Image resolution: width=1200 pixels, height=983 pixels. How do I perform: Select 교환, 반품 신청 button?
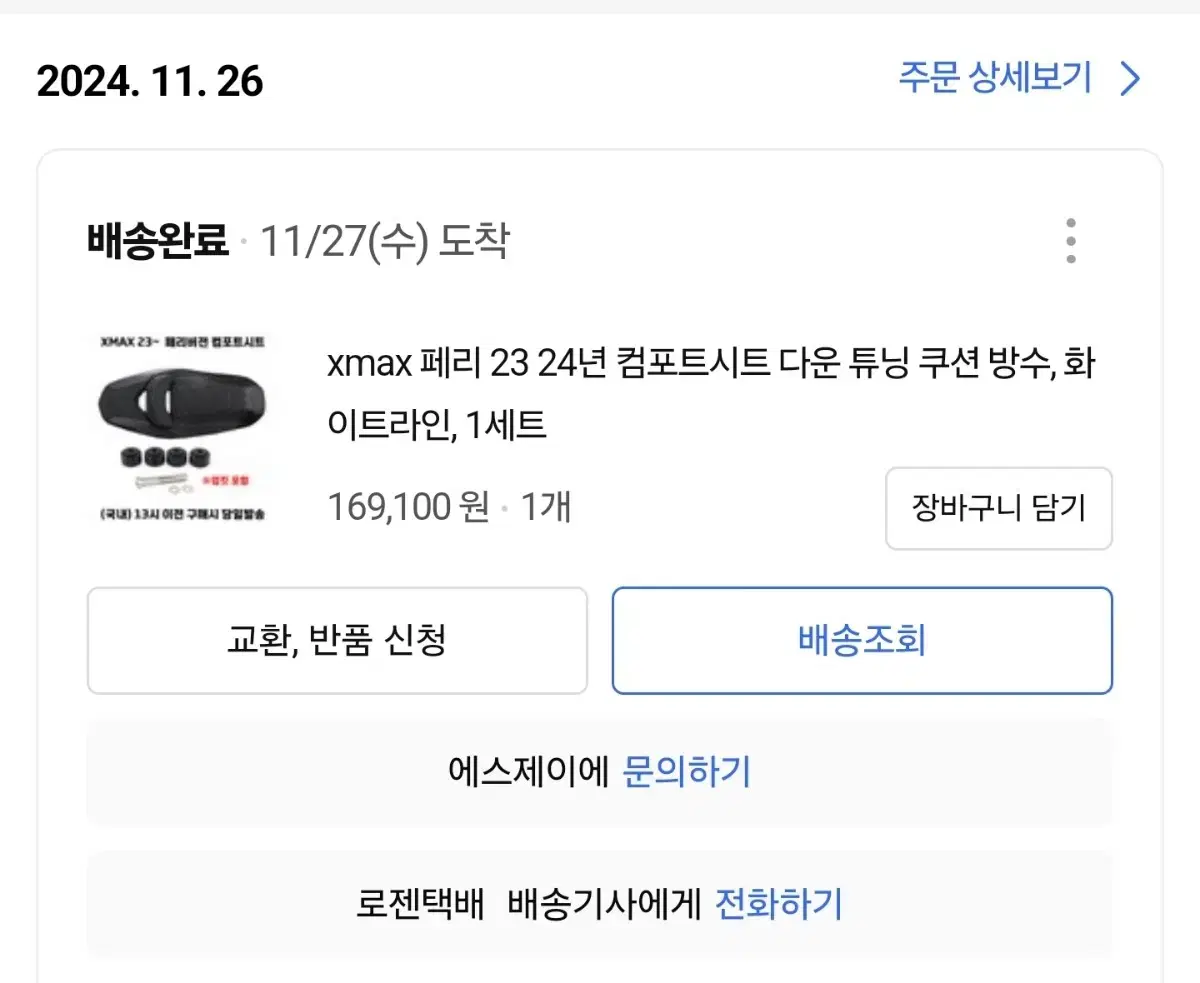pyautogui.click(x=337, y=640)
